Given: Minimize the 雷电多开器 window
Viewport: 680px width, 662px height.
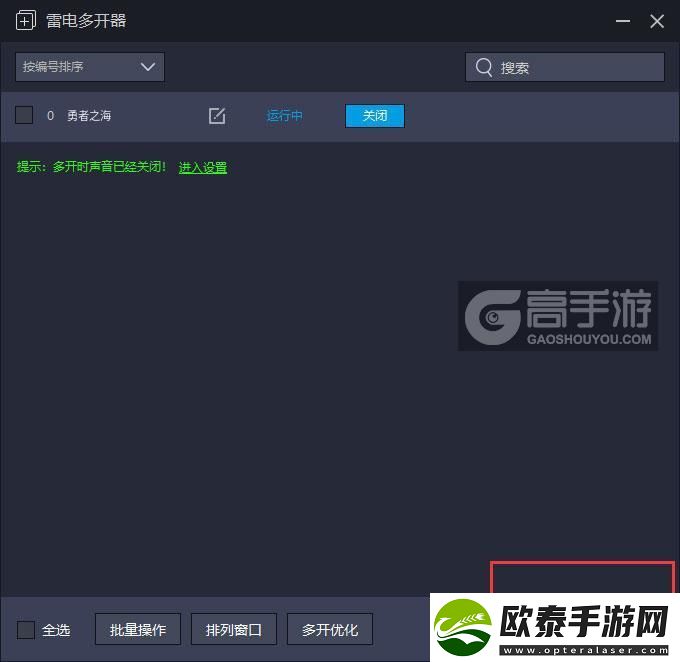Looking at the screenshot, I should tap(623, 21).
